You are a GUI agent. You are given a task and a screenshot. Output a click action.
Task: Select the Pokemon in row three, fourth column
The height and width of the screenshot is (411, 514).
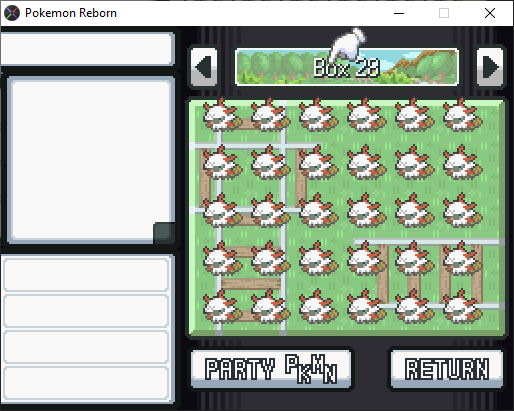[366, 211]
